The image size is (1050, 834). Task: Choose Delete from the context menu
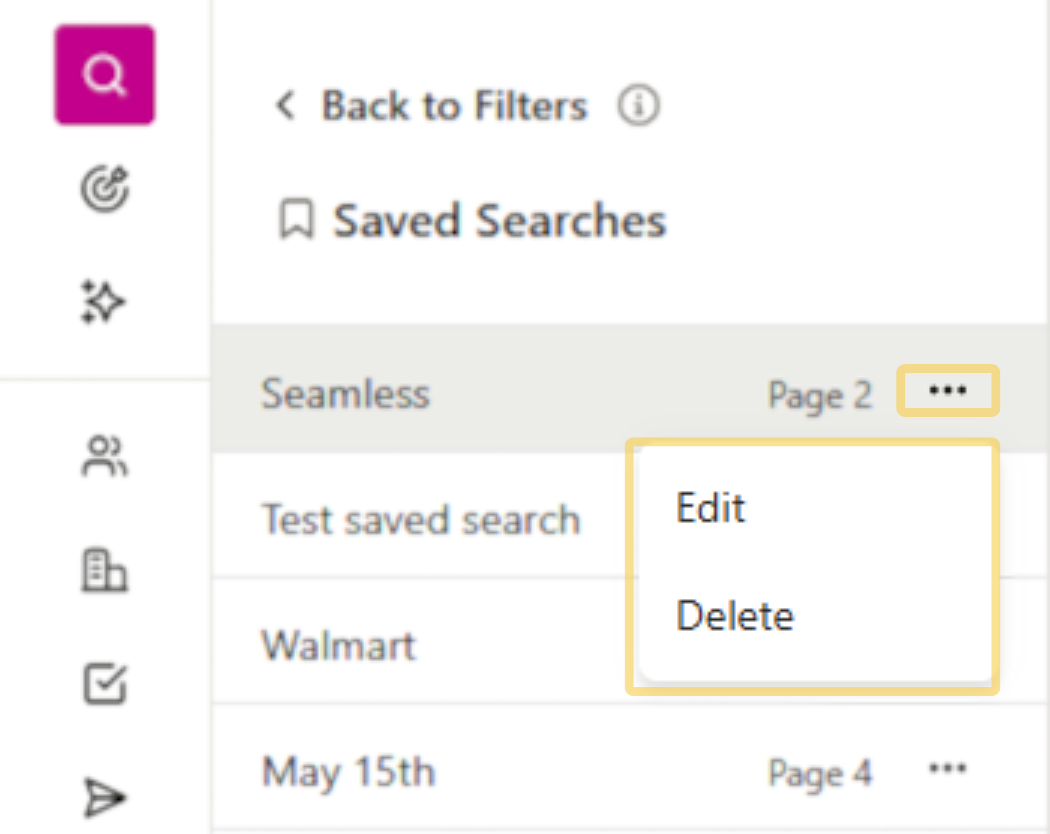[734, 616]
